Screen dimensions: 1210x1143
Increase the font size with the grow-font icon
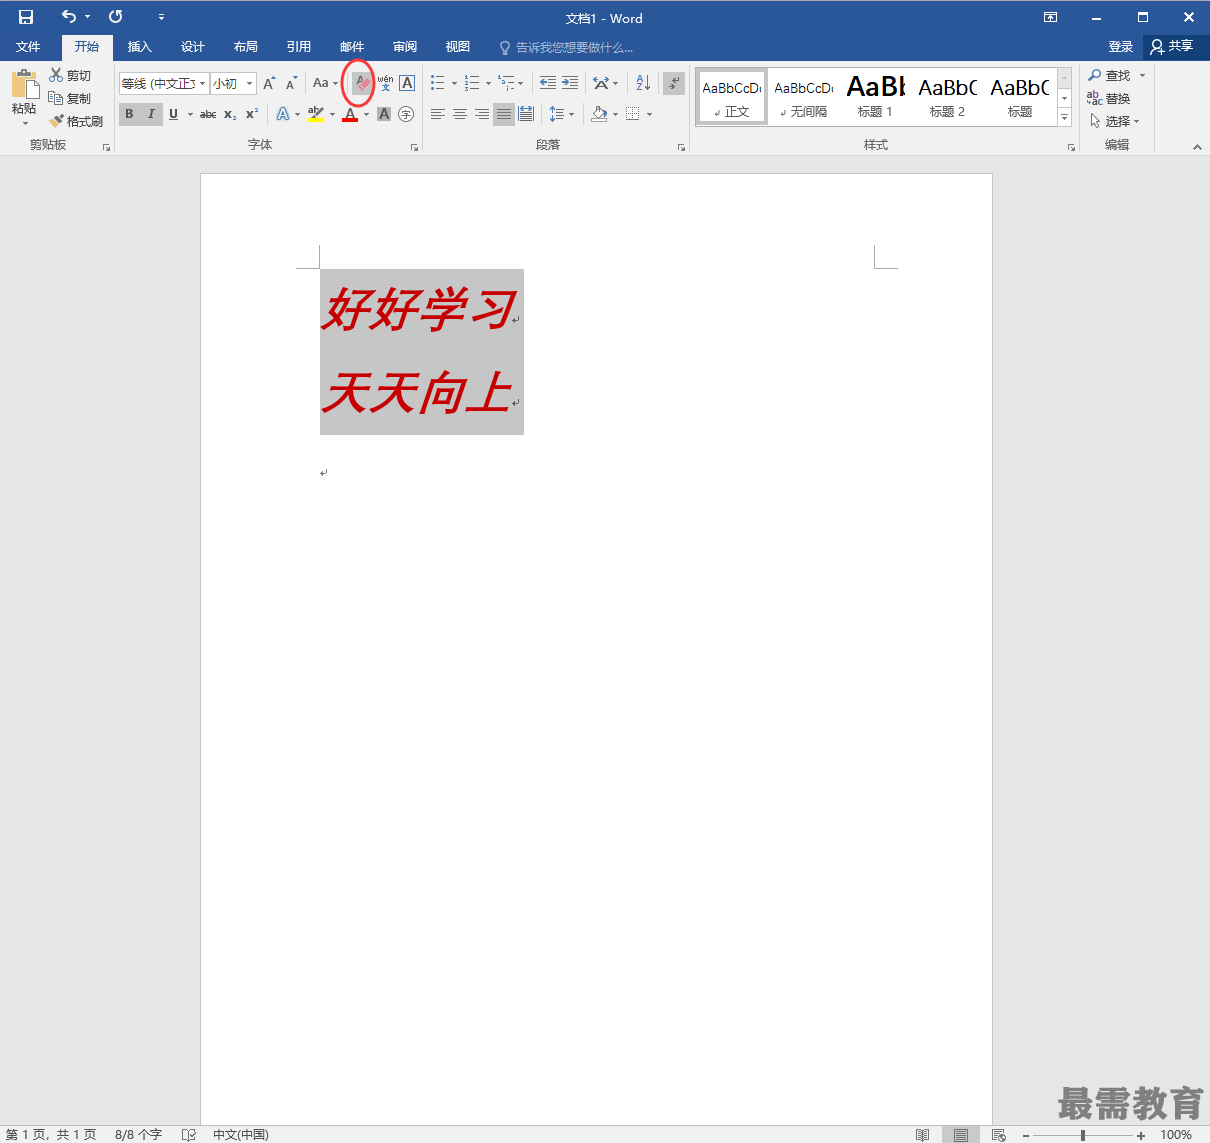pos(269,84)
